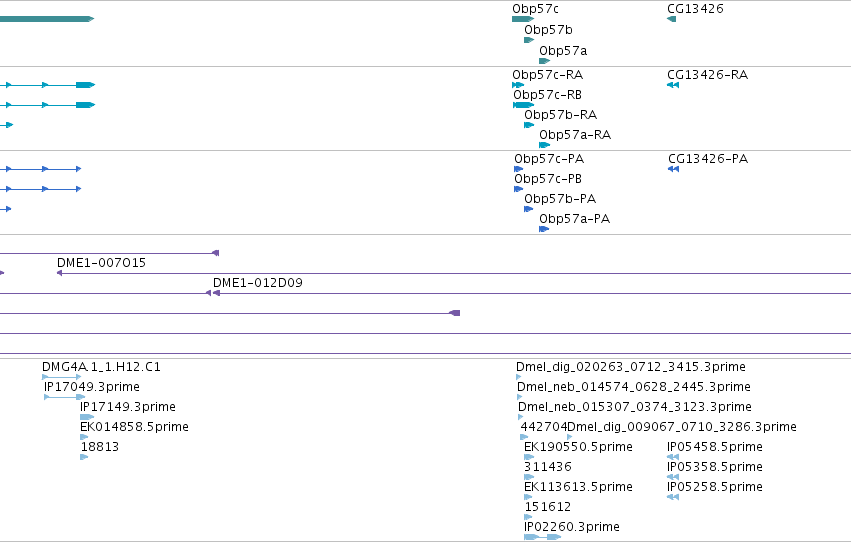
Task: Click the Obp57c-RA transcript label
Action: click(548, 75)
